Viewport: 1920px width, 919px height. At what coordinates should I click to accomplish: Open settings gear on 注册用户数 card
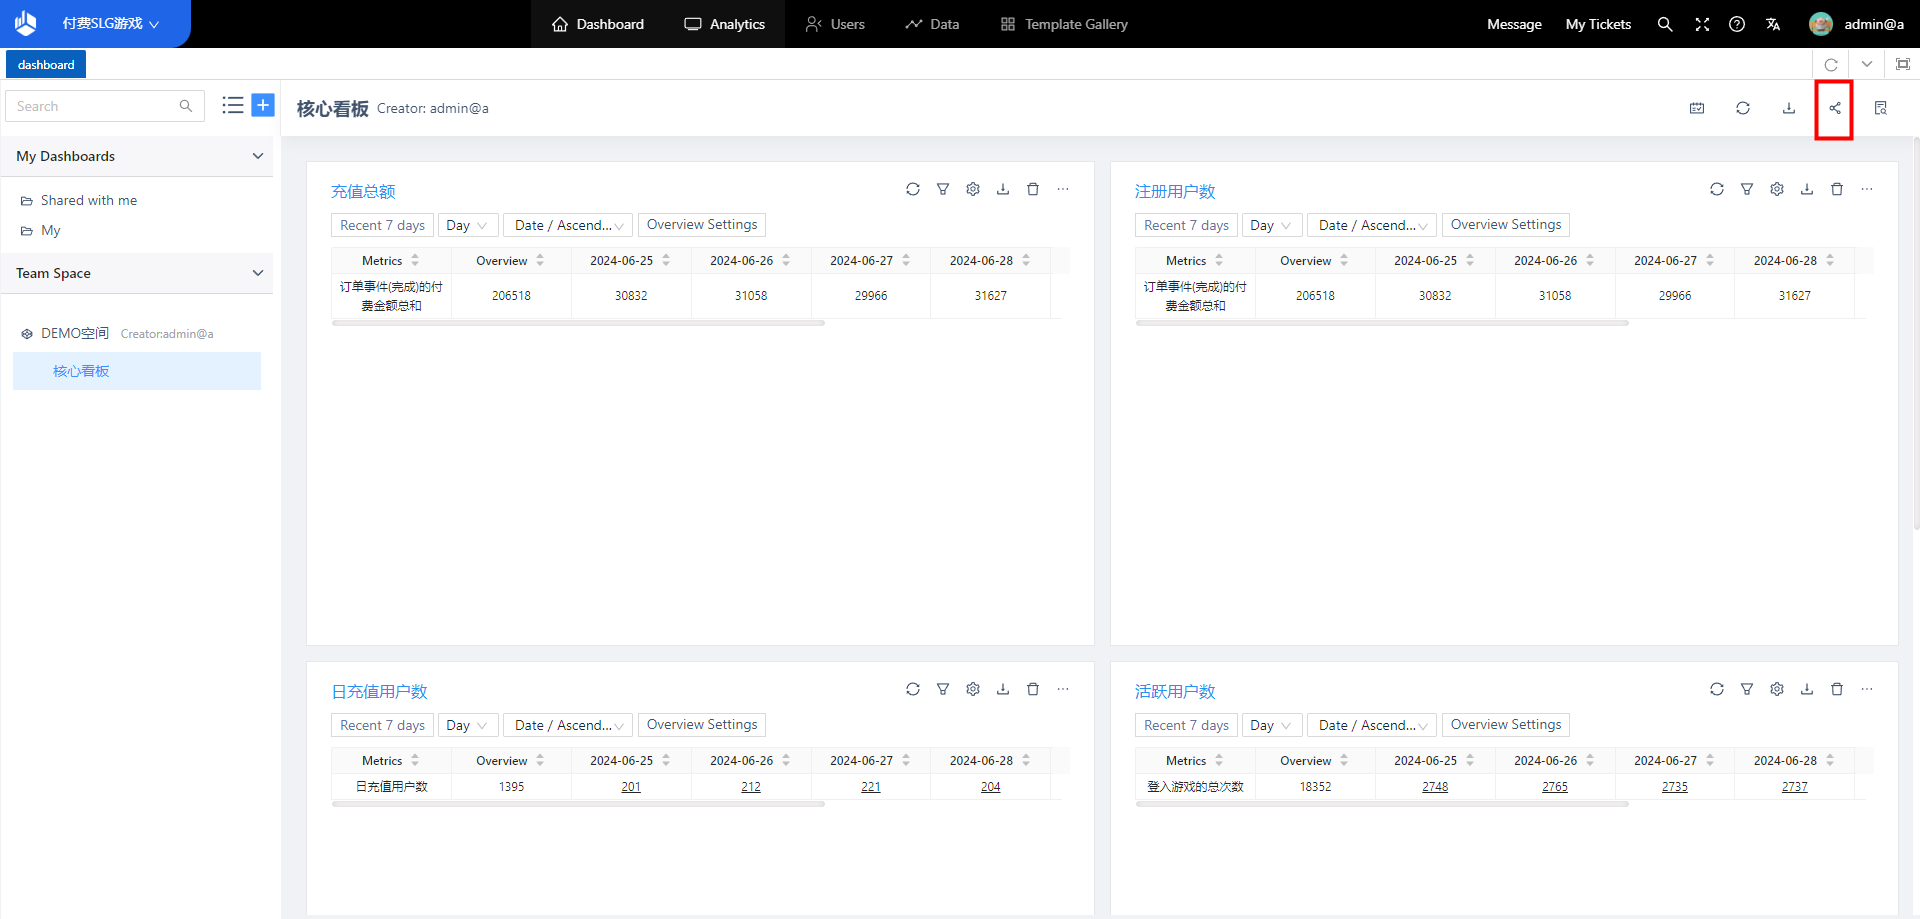(1776, 189)
